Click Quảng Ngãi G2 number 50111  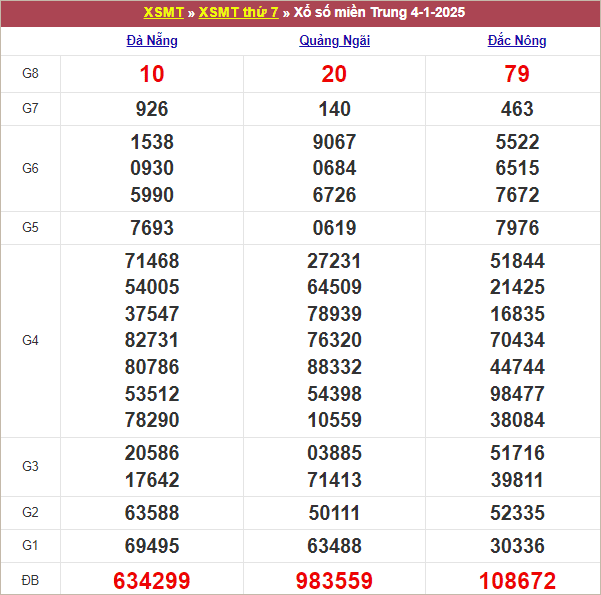pyautogui.click(x=335, y=513)
